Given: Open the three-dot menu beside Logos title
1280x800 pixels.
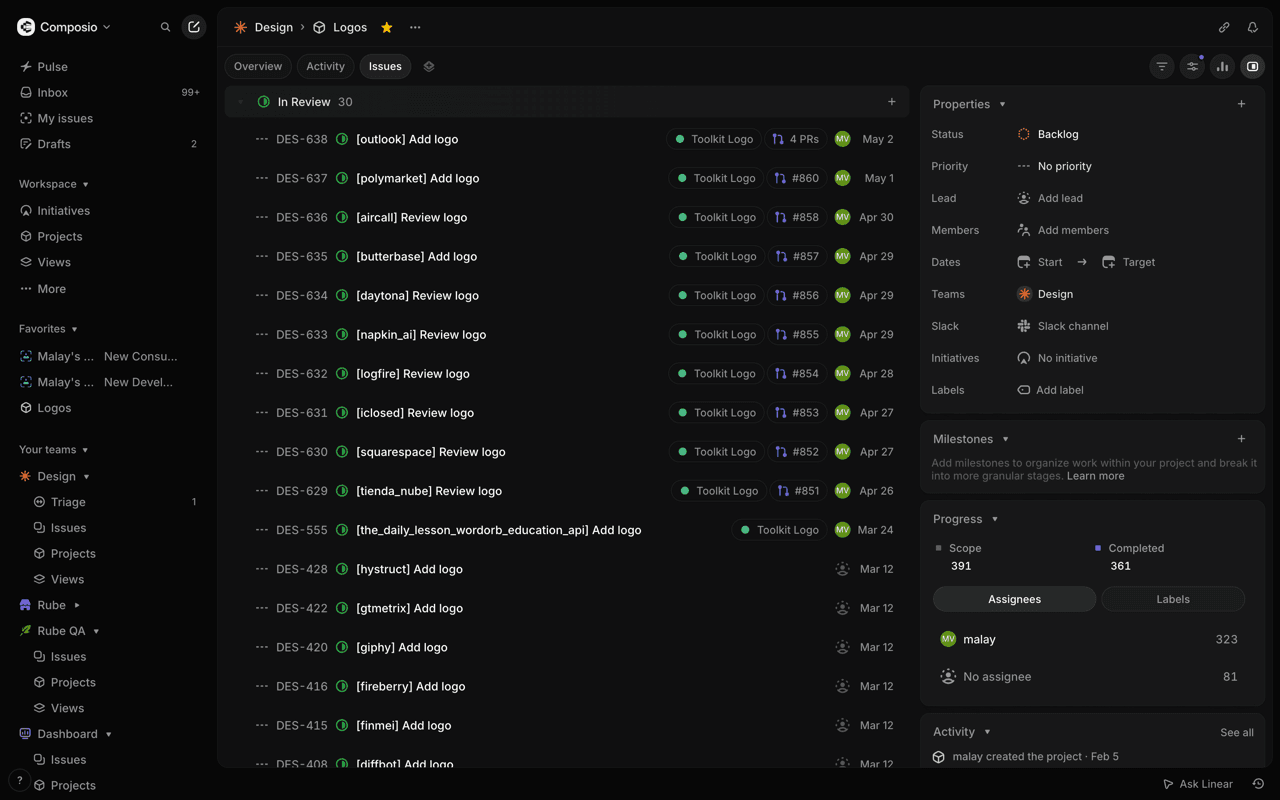Looking at the screenshot, I should [415, 27].
